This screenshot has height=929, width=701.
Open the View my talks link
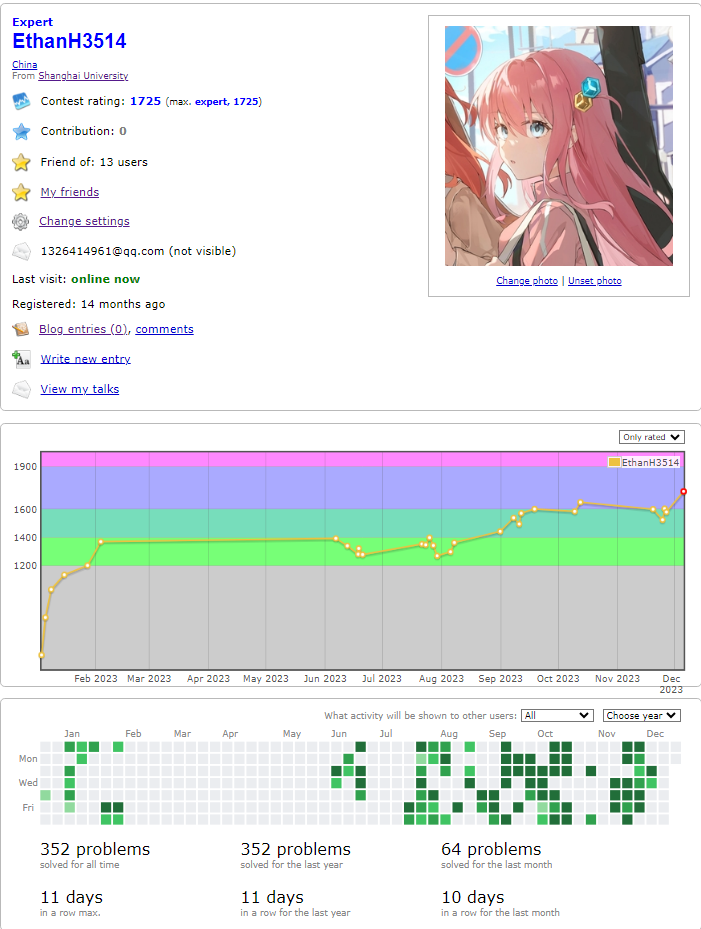(79, 389)
